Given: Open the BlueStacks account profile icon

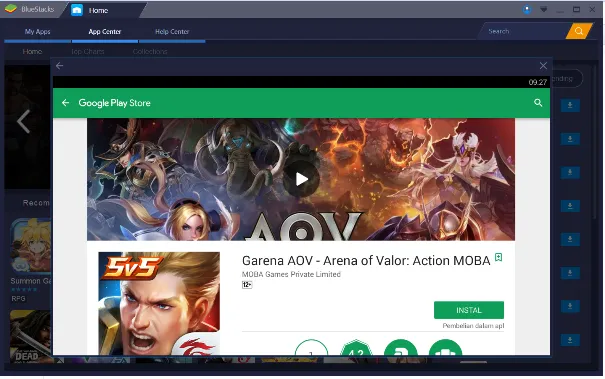Looking at the screenshot, I should [x=527, y=9].
